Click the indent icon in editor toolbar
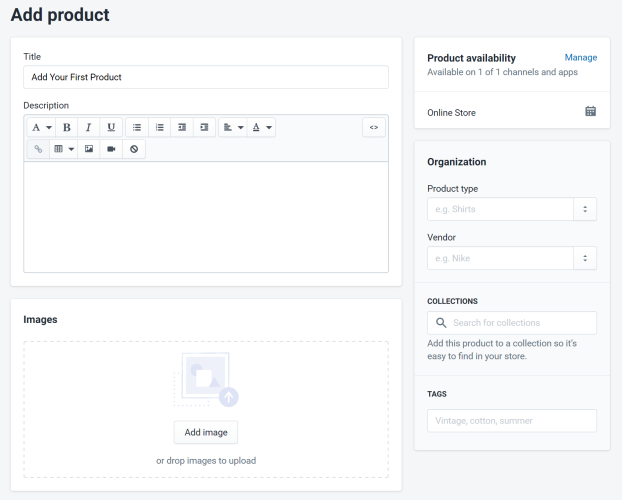Image resolution: width=622 pixels, height=500 pixels. 204,127
